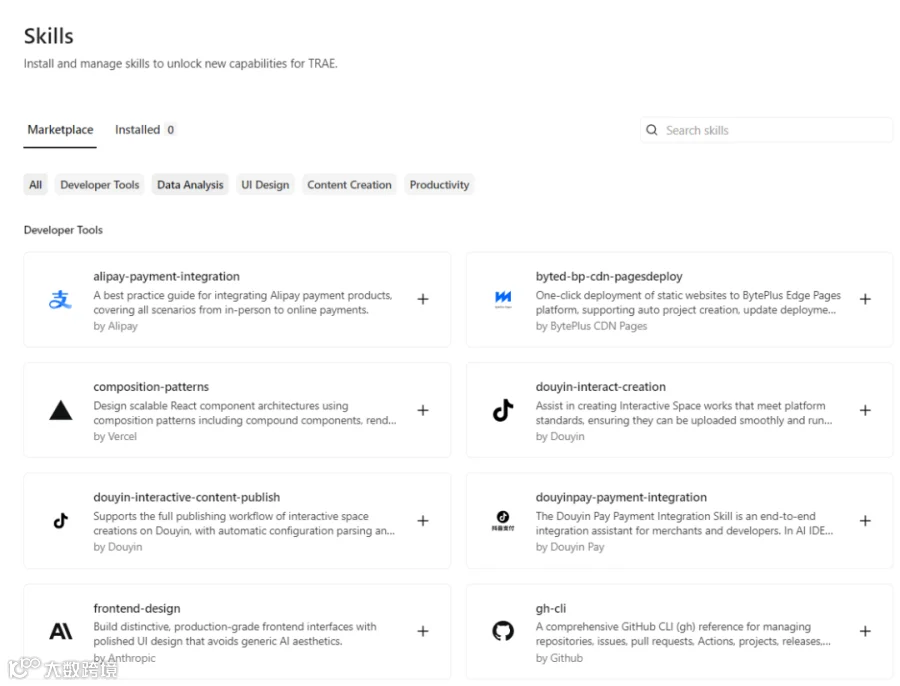Filter by Content Creation category
900x686 pixels.
[349, 185]
